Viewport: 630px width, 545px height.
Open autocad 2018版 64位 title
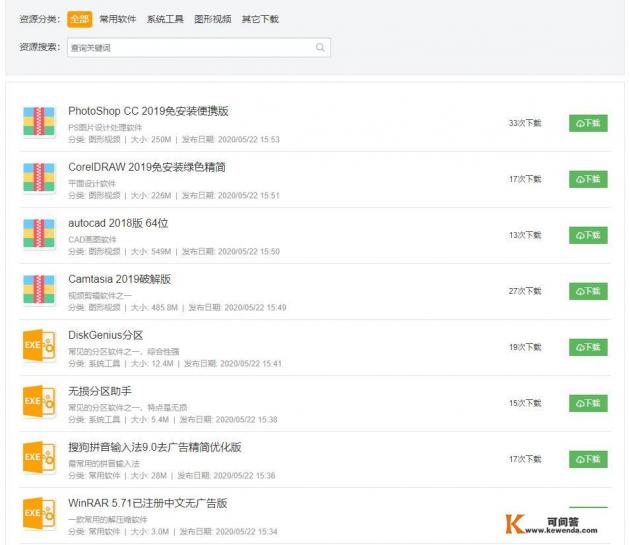(118, 223)
